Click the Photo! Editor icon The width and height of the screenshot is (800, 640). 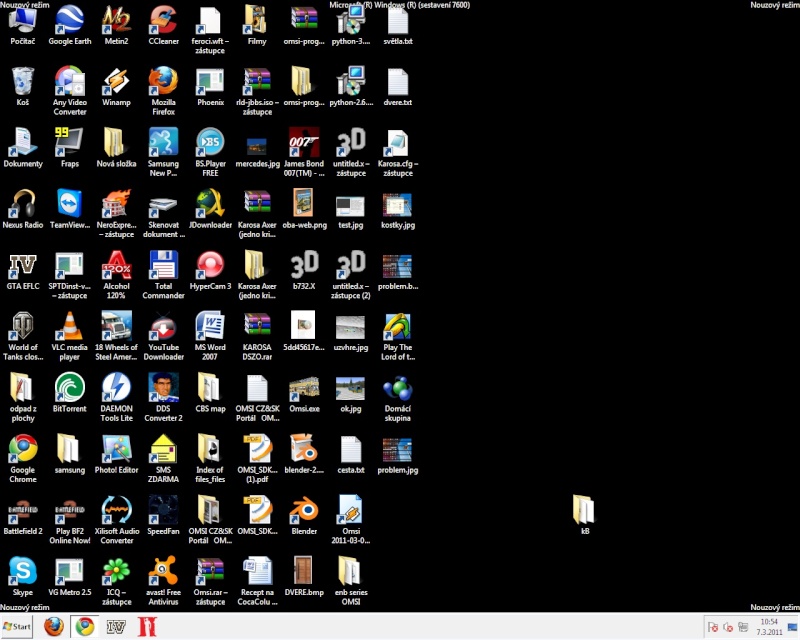coord(116,454)
